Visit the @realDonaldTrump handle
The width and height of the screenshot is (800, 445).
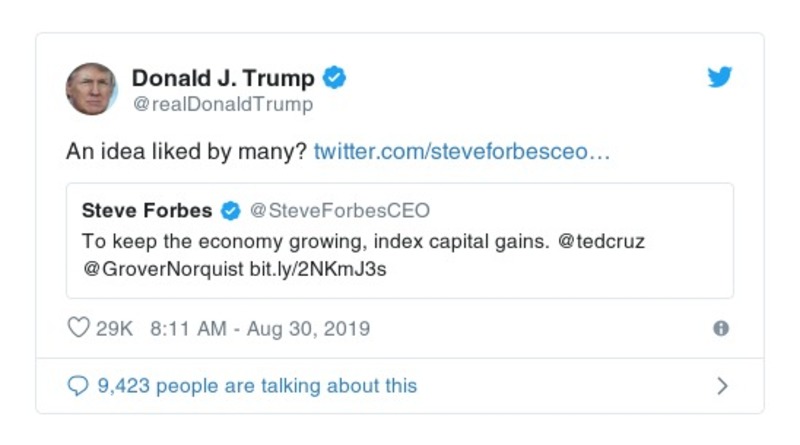[x=222, y=104]
